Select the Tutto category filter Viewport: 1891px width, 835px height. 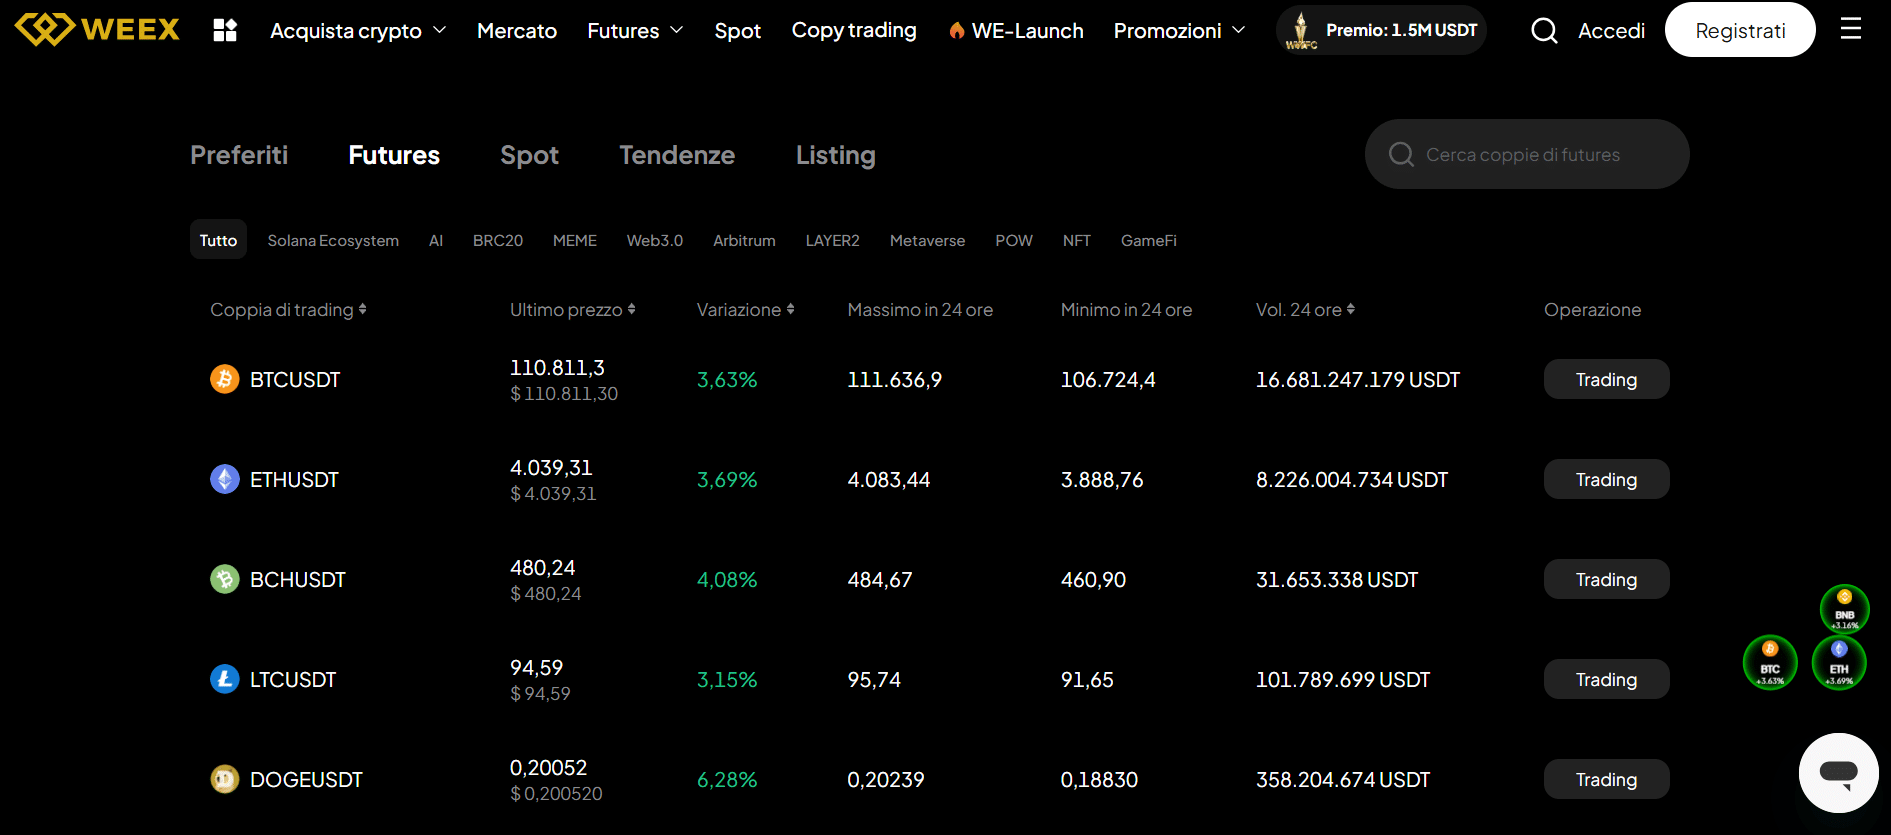pyautogui.click(x=218, y=240)
